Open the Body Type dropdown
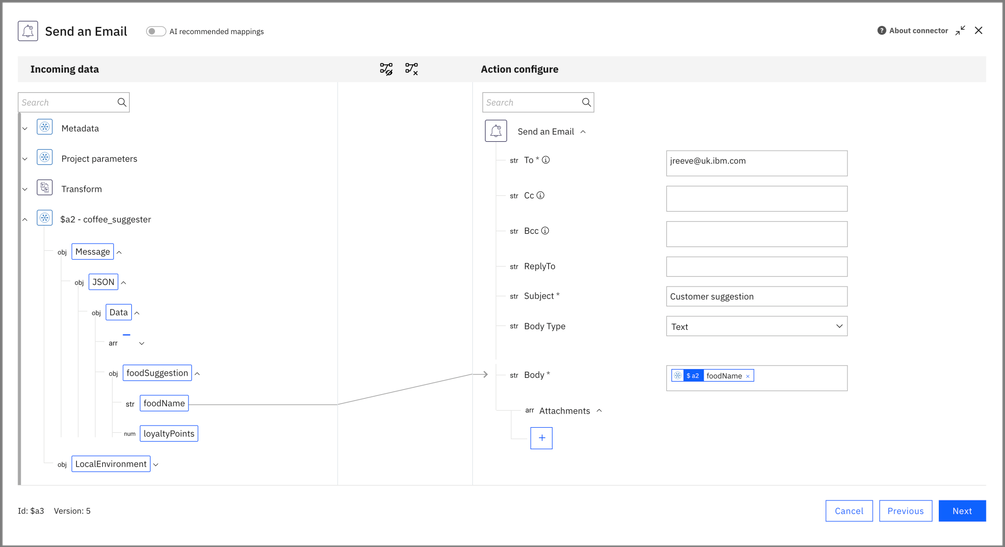 click(756, 326)
